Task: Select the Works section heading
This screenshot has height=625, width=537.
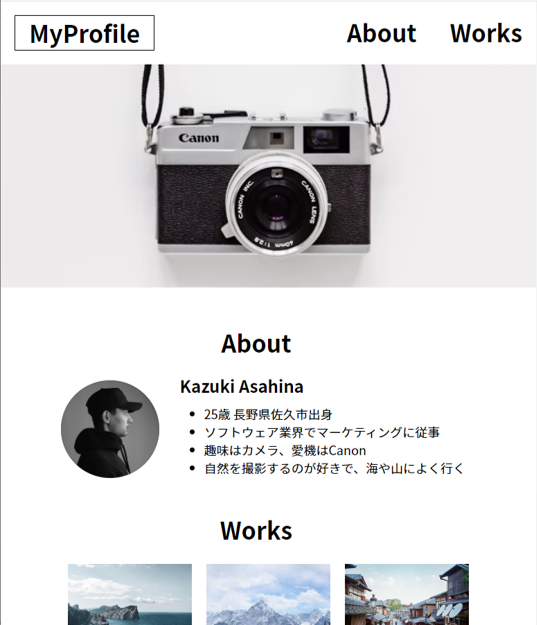Action: [x=256, y=531]
